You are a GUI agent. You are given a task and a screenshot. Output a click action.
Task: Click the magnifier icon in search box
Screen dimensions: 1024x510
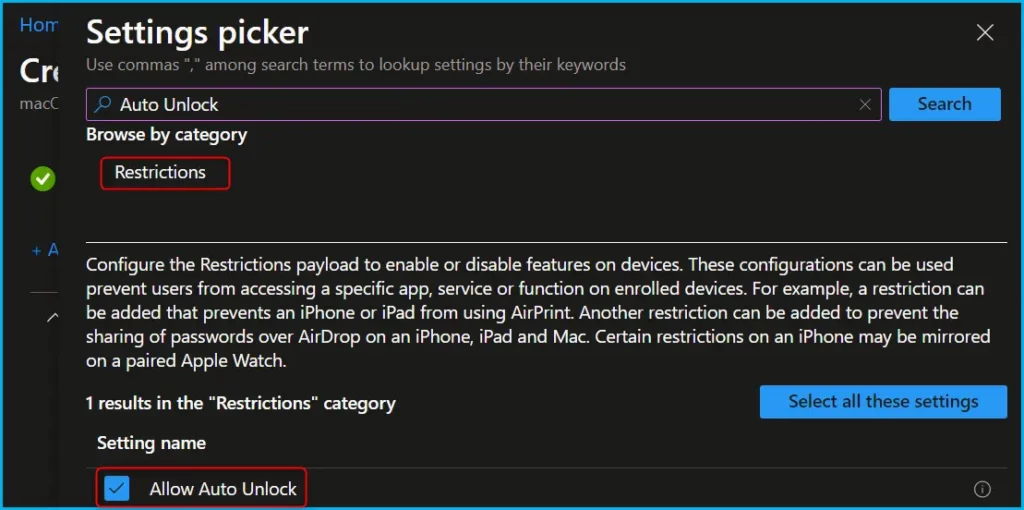click(103, 104)
